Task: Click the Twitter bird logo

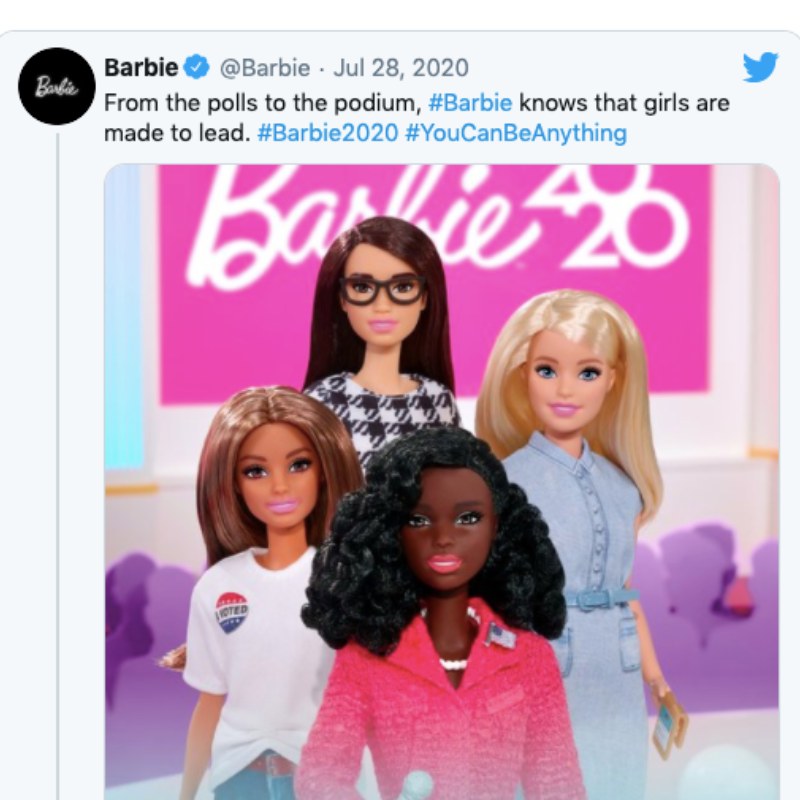Action: click(x=760, y=67)
